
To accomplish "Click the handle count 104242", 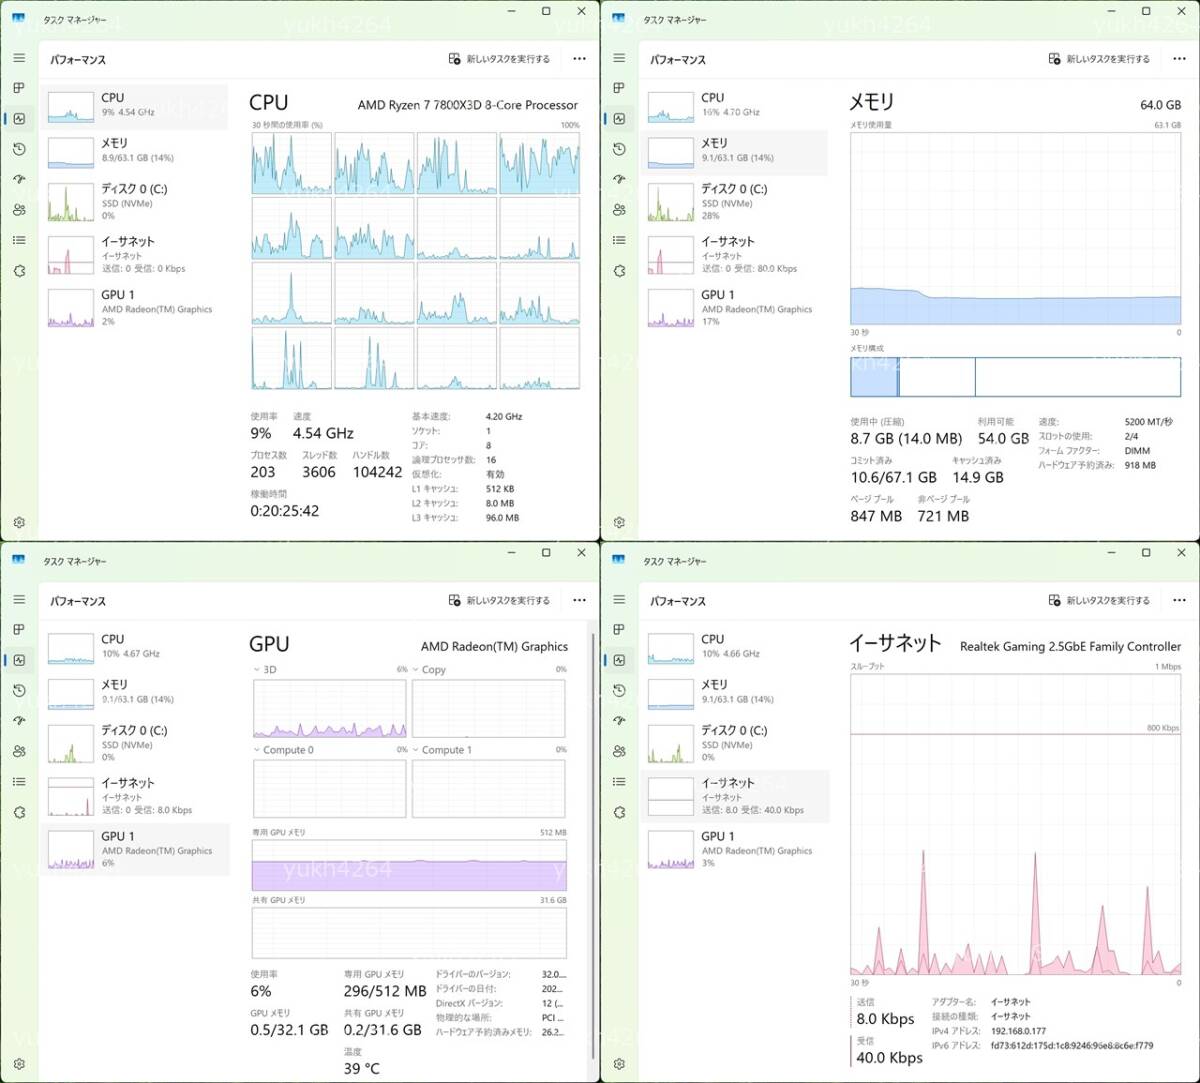I will point(377,472).
